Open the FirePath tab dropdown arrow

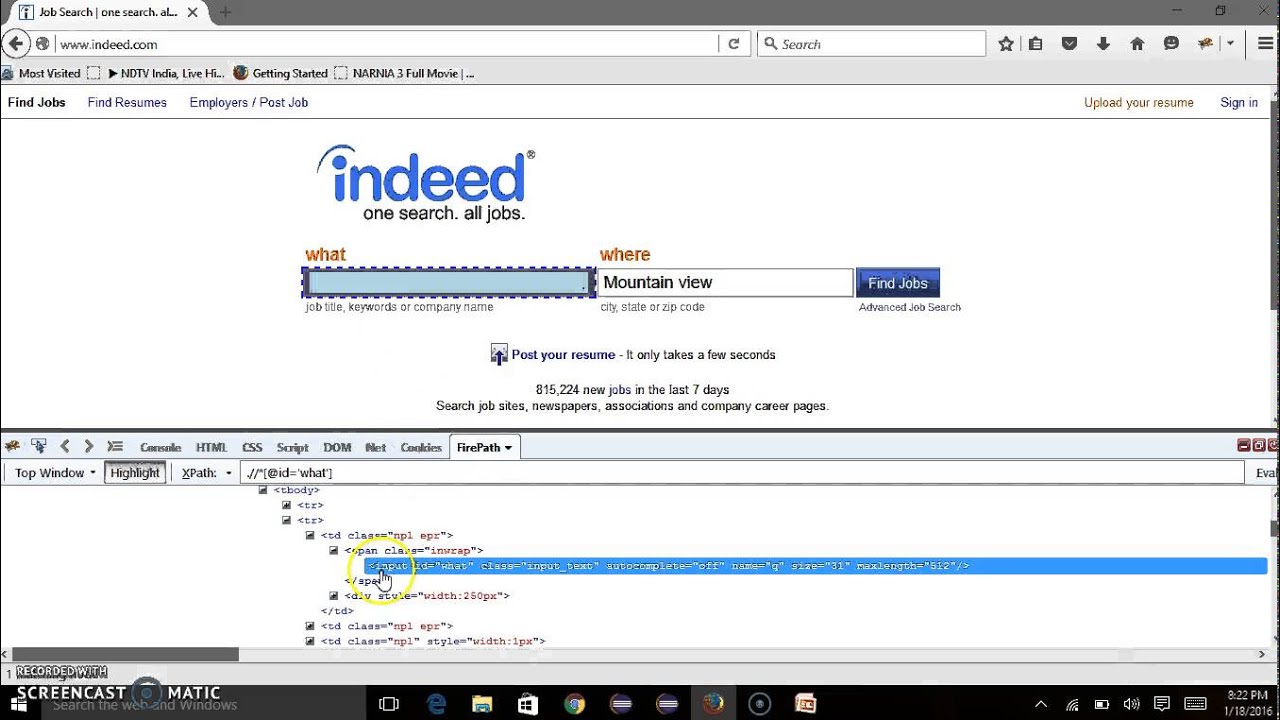coord(508,447)
